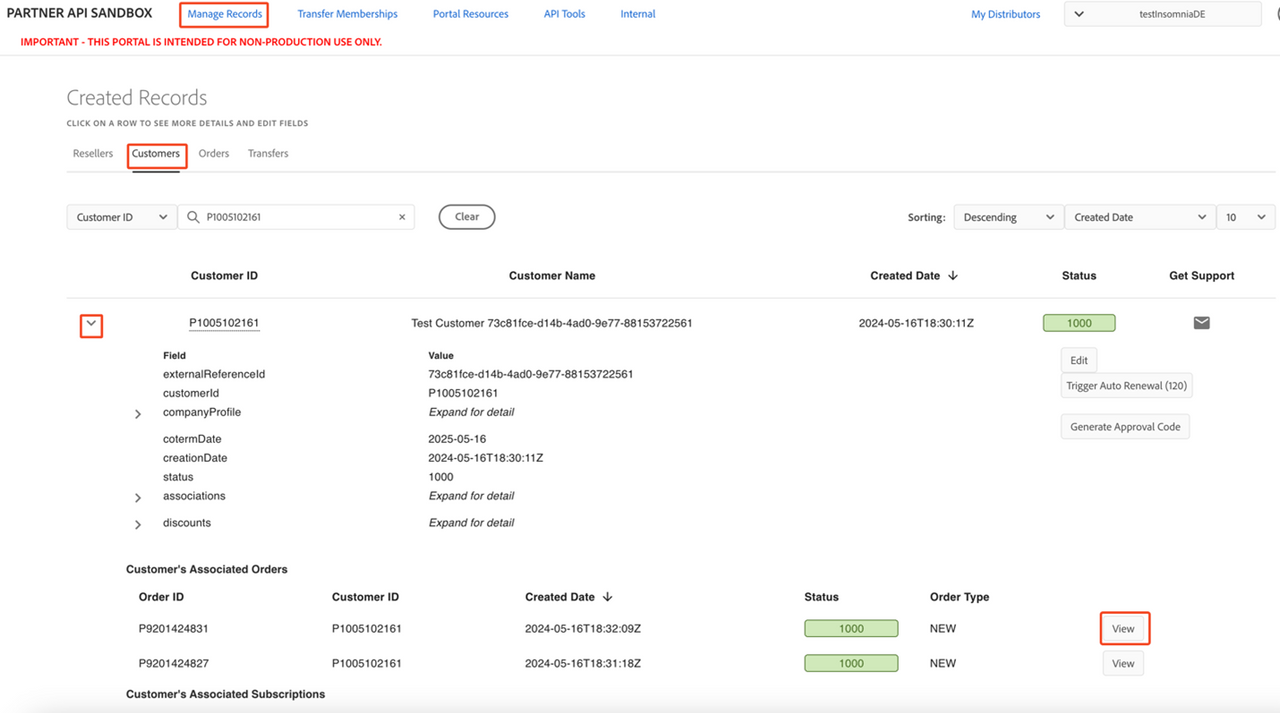Viewport: 1280px width, 713px height.
Task: Click the Created Date sort arrow in header
Action: [x=953, y=276]
